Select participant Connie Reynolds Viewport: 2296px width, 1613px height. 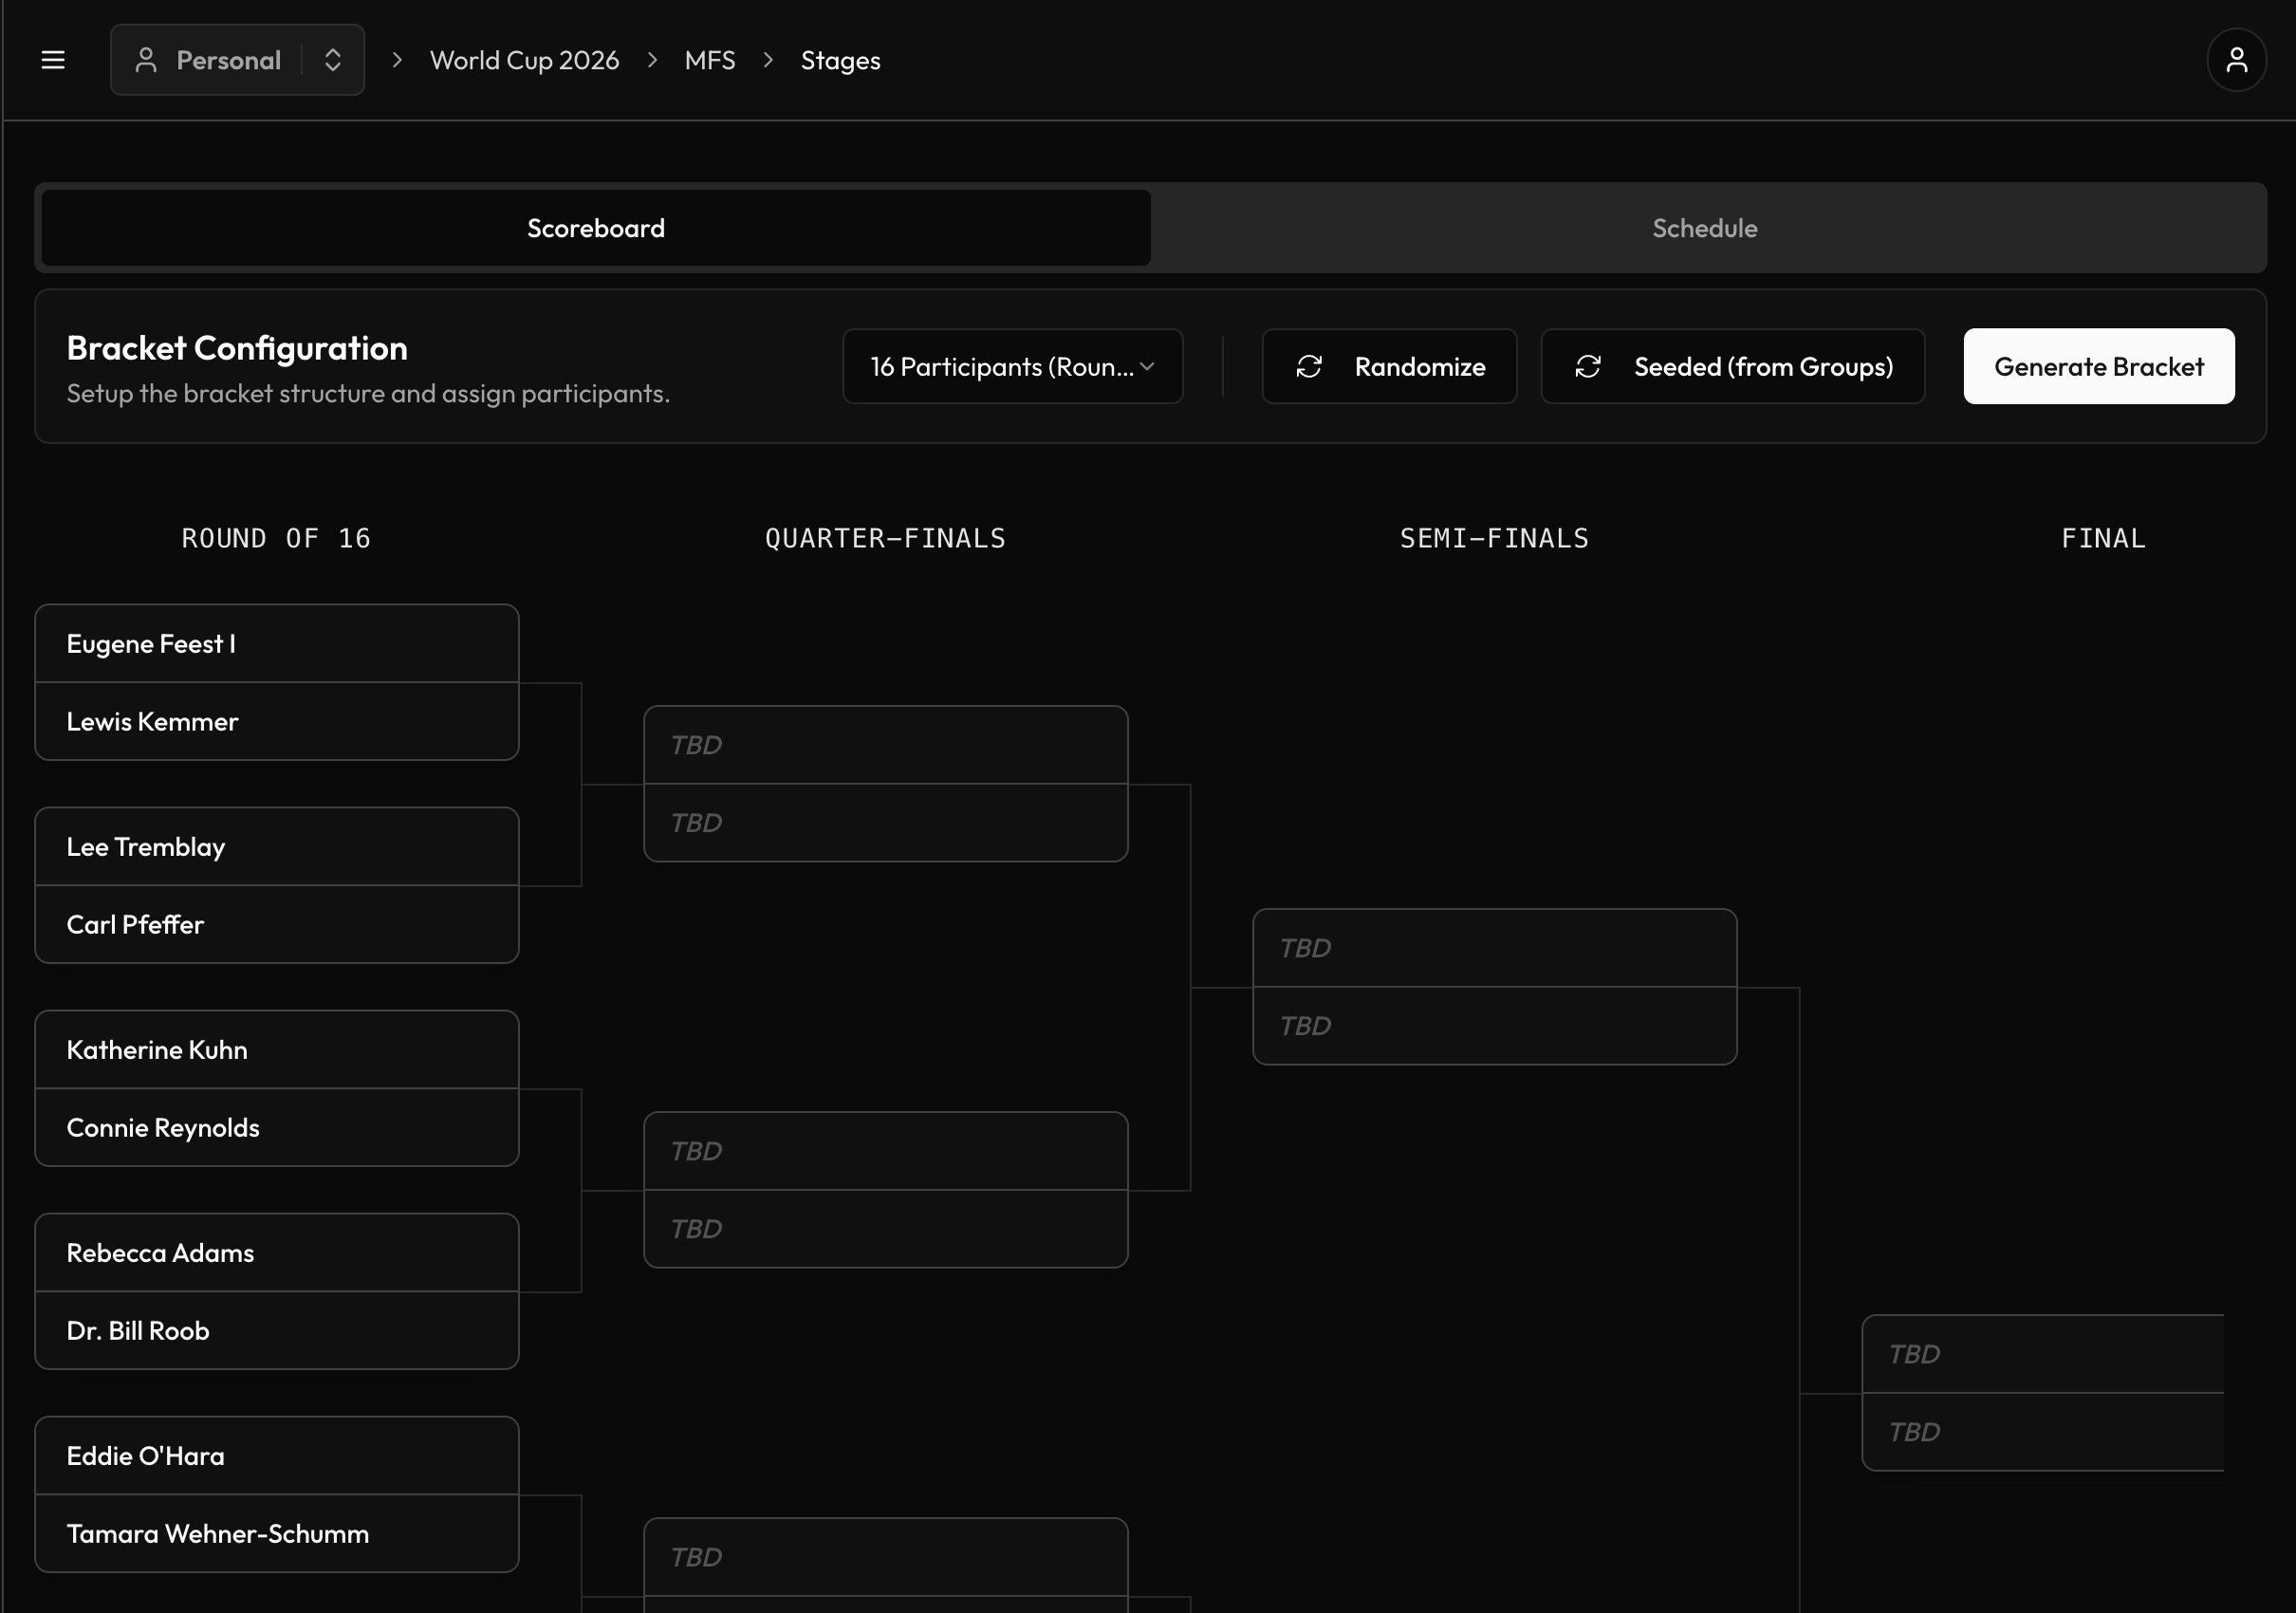[277, 1128]
